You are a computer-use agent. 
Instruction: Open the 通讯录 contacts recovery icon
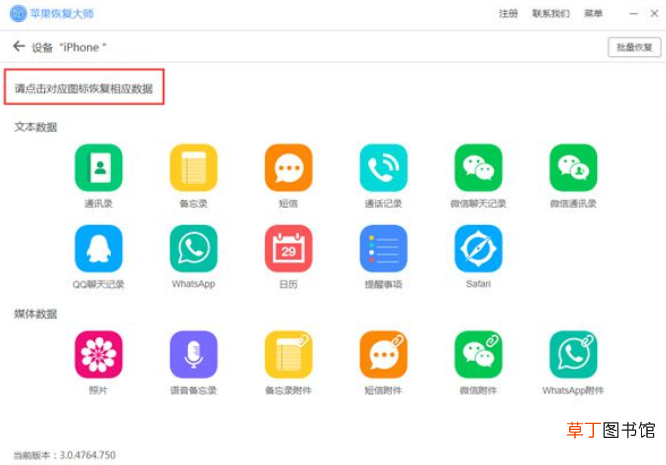[99, 168]
